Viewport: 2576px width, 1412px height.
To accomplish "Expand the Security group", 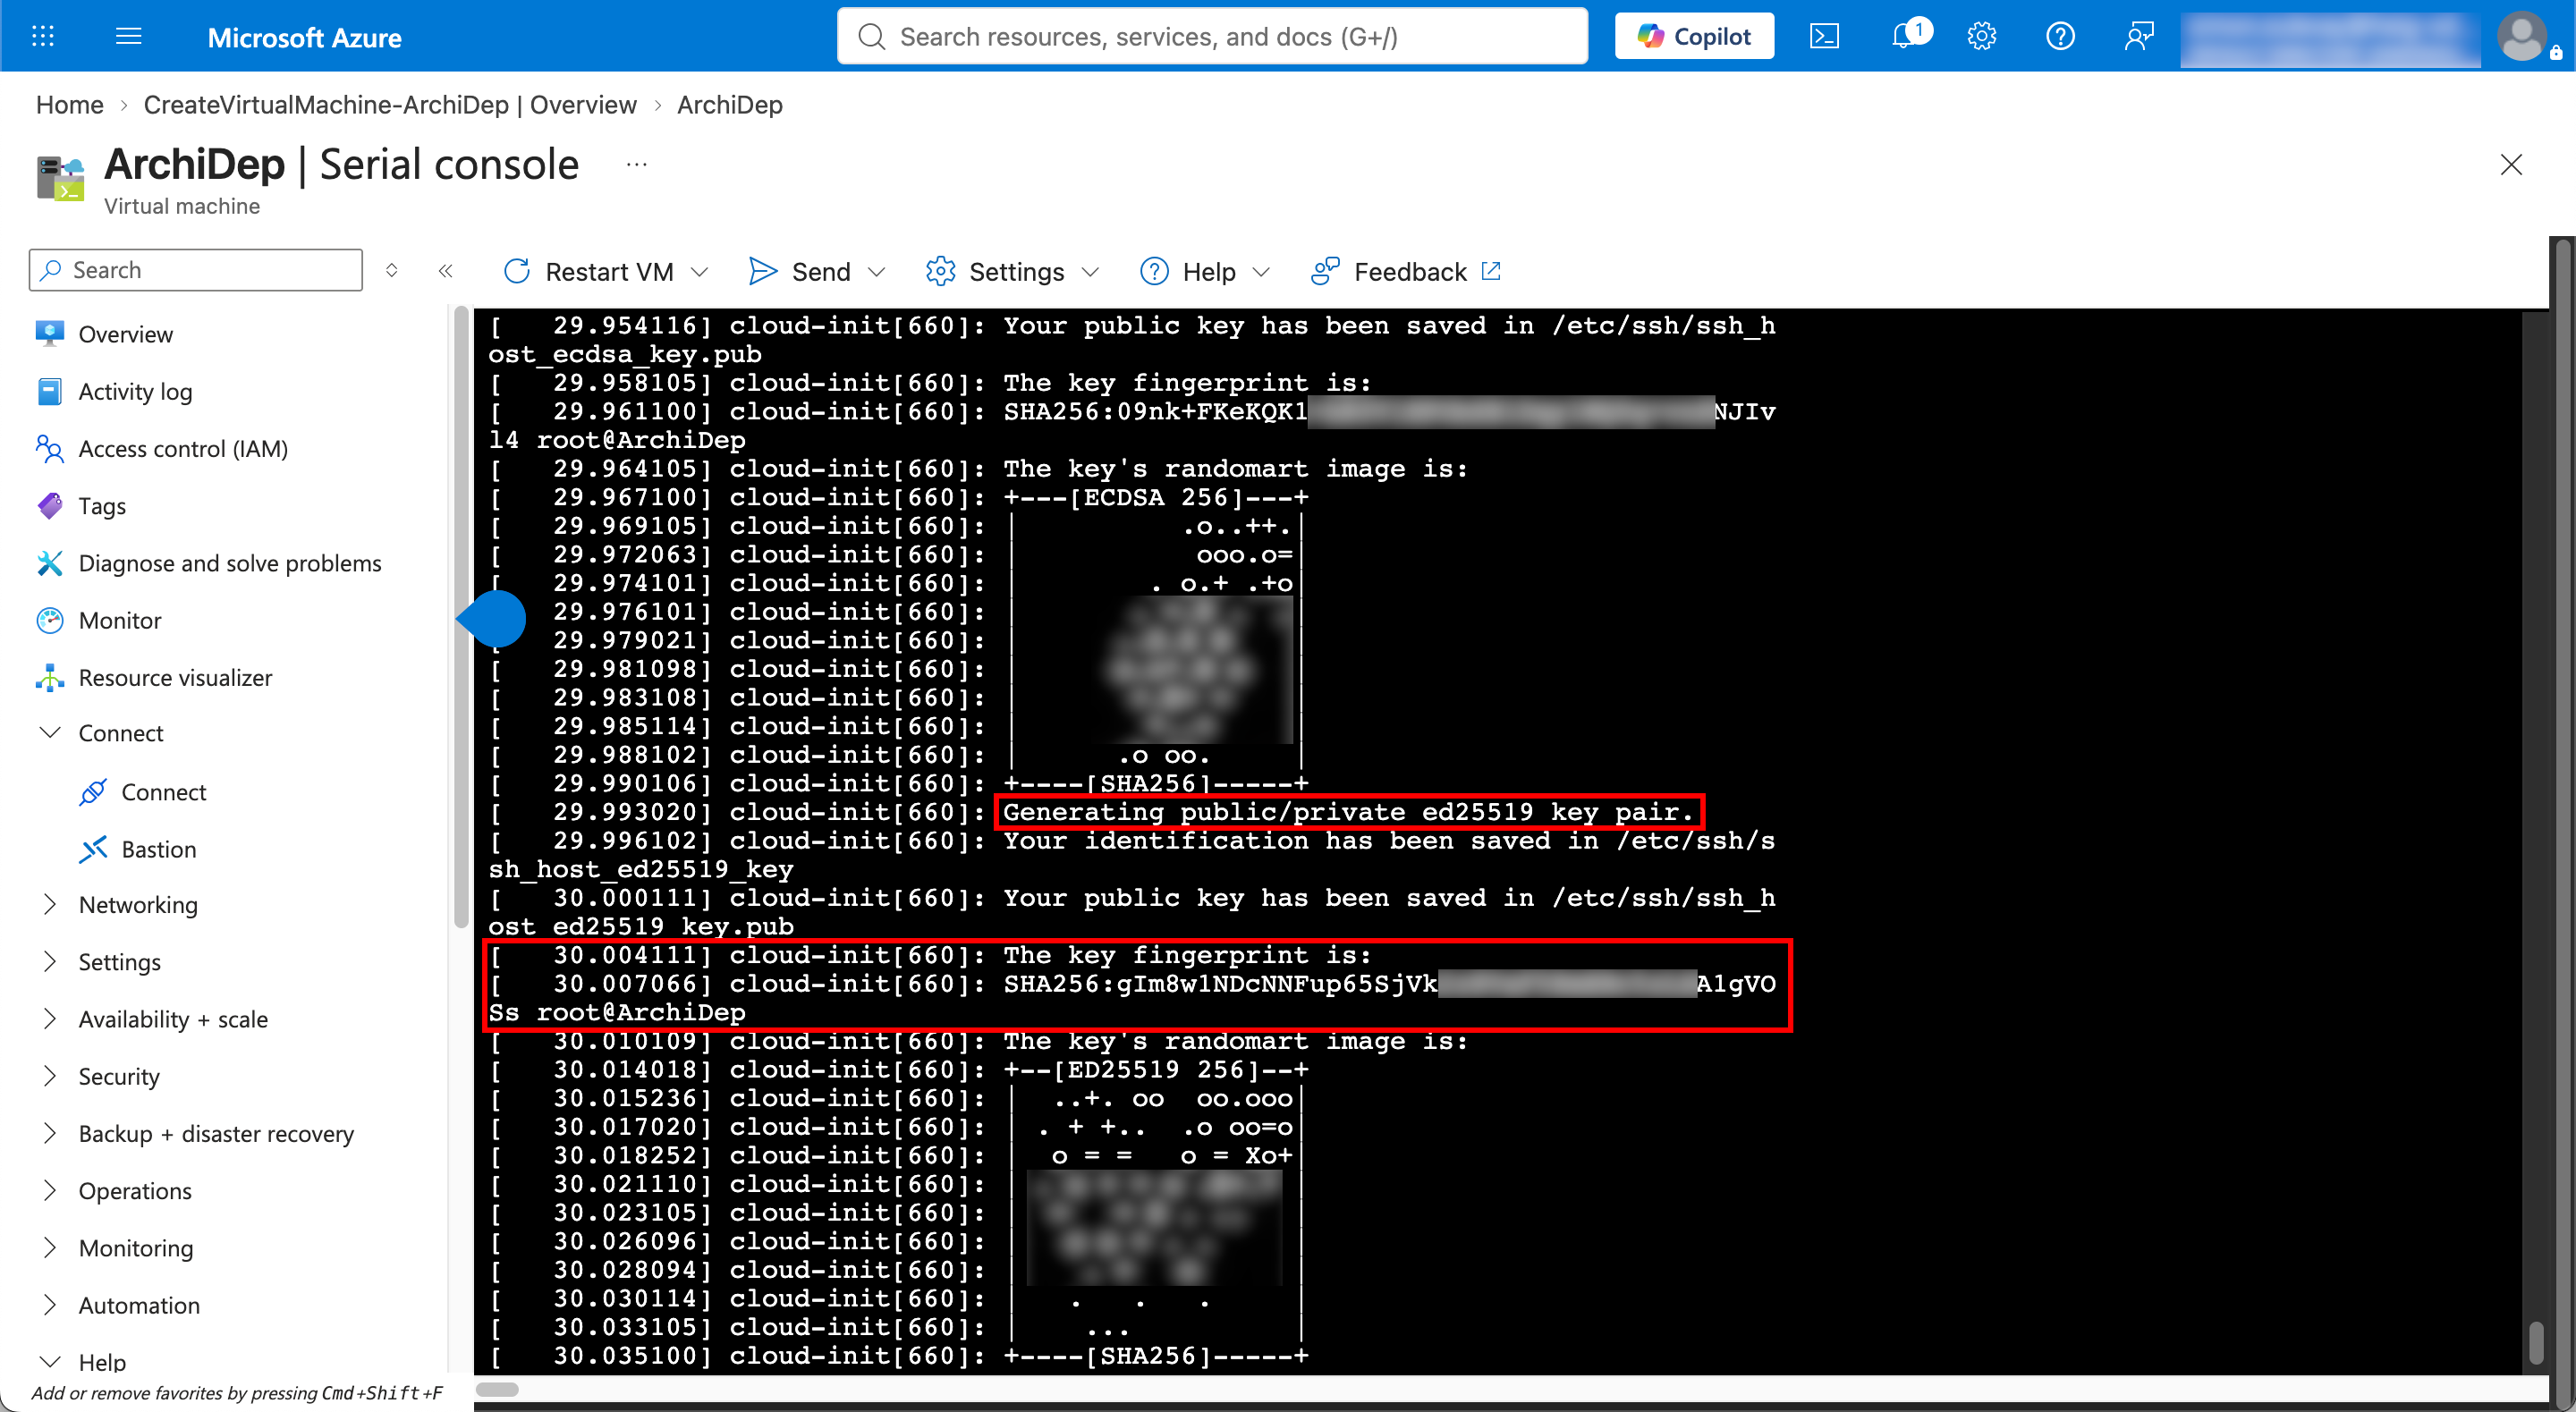I will [x=50, y=1076].
